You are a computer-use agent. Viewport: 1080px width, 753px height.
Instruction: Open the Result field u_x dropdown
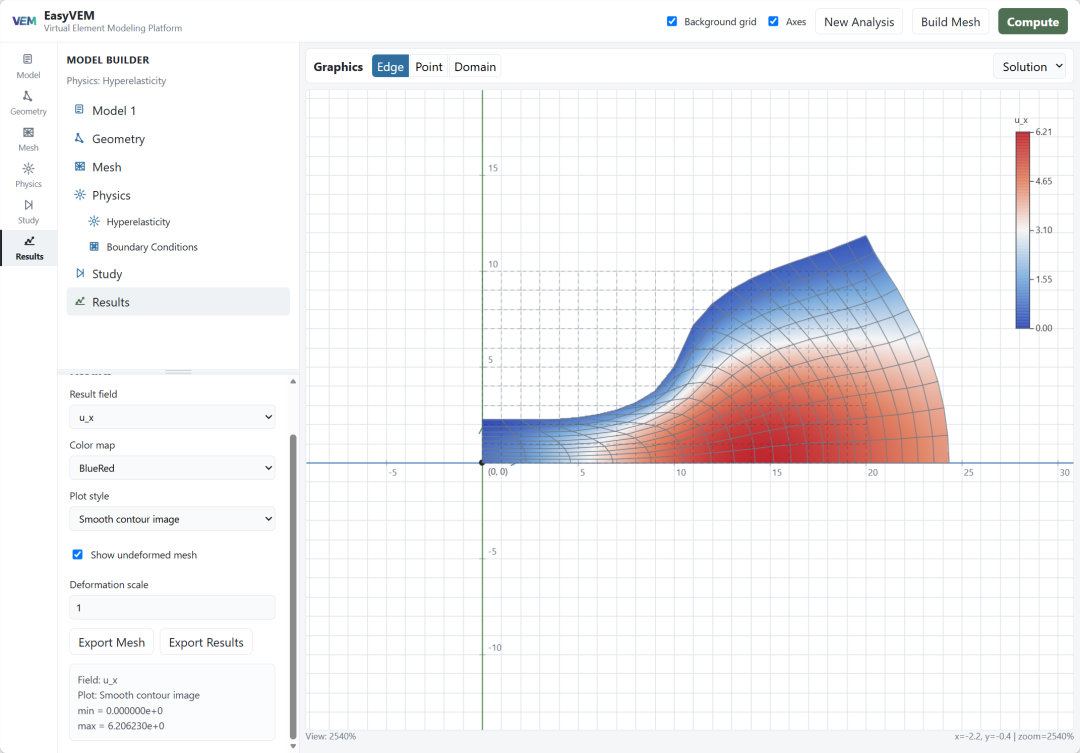click(x=172, y=417)
